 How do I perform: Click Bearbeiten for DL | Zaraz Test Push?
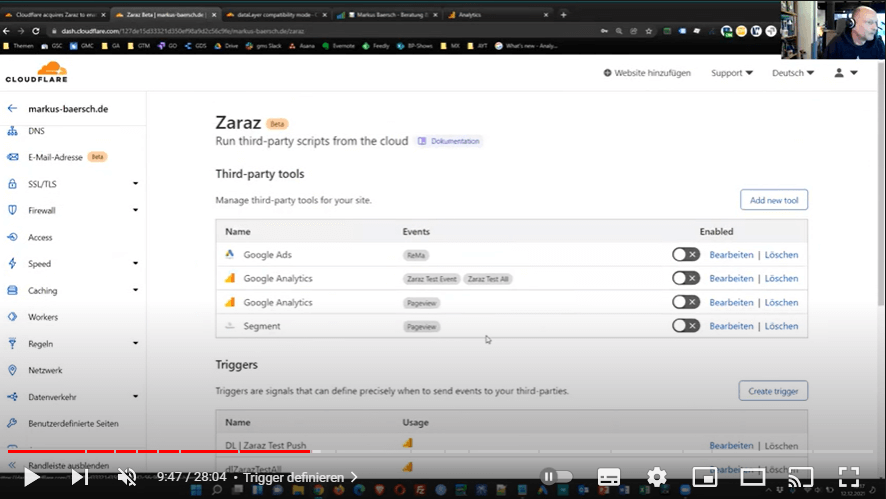731,446
